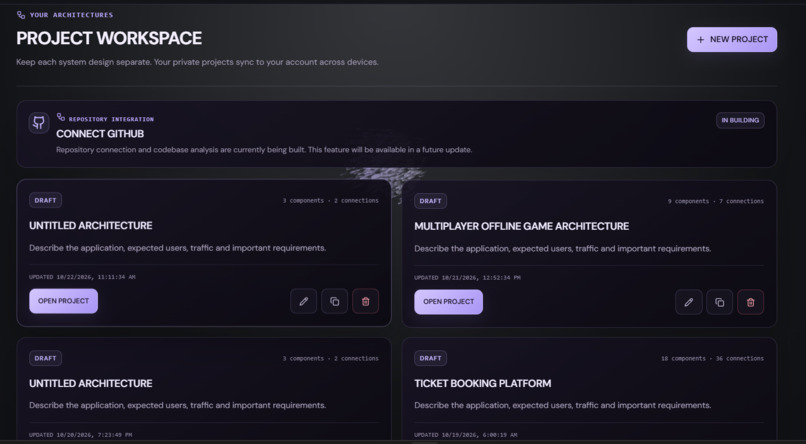806x444 pixels.
Task: Click the Project Workspace heading
Action: pos(109,39)
